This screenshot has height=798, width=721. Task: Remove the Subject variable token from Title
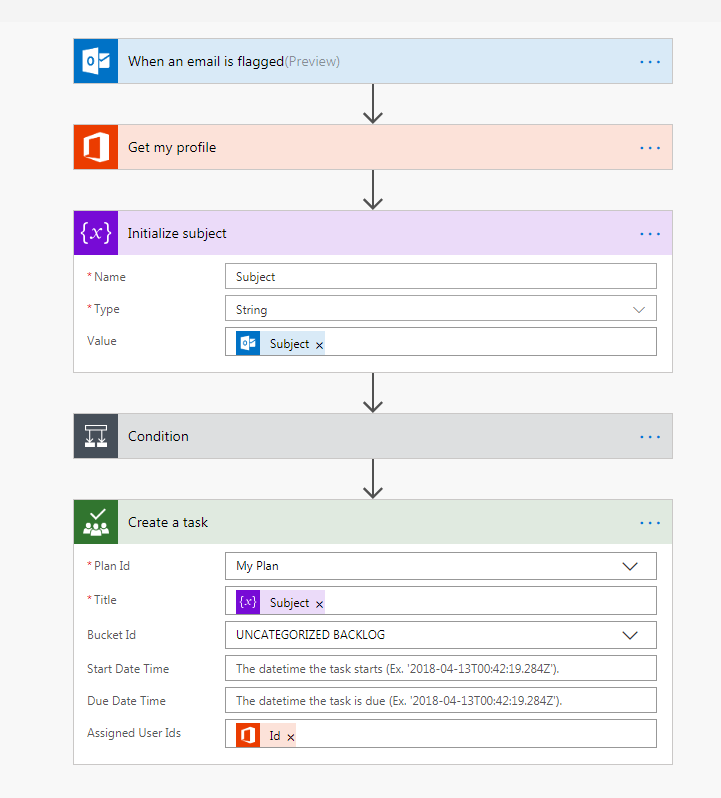click(319, 605)
